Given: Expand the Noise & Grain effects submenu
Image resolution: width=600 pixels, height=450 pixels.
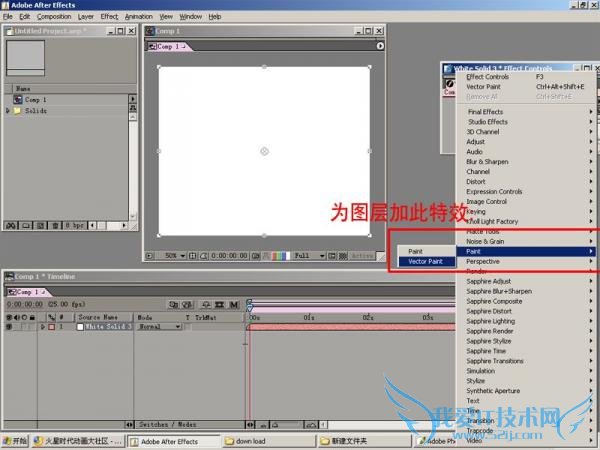Looking at the screenshot, I should tap(527, 241).
